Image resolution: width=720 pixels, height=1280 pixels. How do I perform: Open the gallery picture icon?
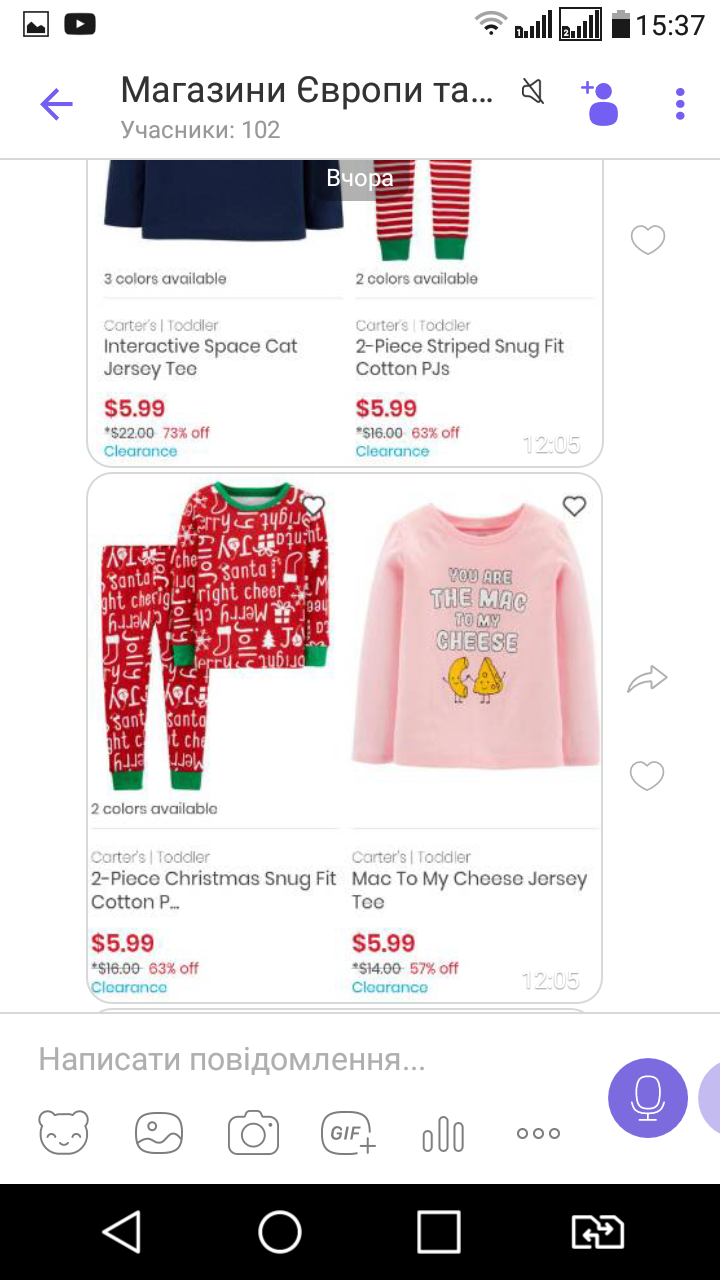pos(160,1133)
